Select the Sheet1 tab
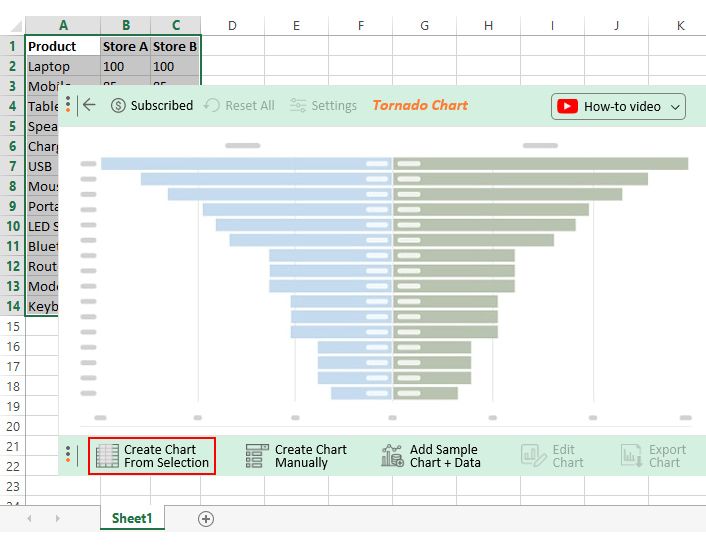This screenshot has height=545, width=706. tap(132, 518)
